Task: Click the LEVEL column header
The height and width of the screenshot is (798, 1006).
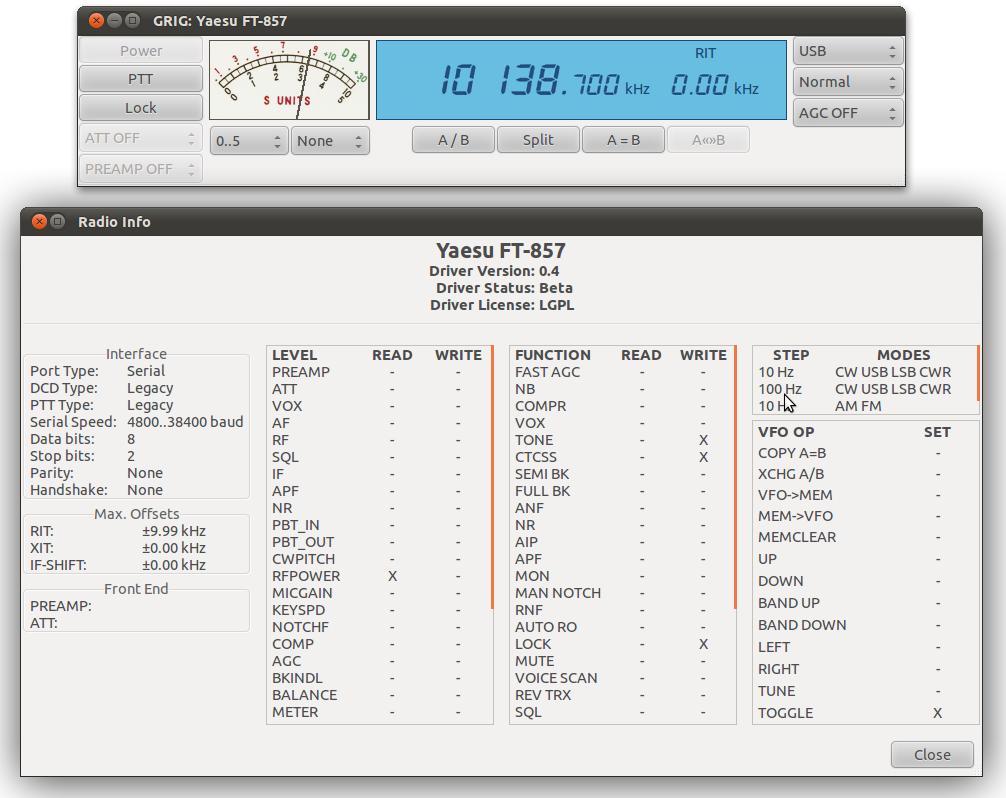Action: (x=294, y=355)
